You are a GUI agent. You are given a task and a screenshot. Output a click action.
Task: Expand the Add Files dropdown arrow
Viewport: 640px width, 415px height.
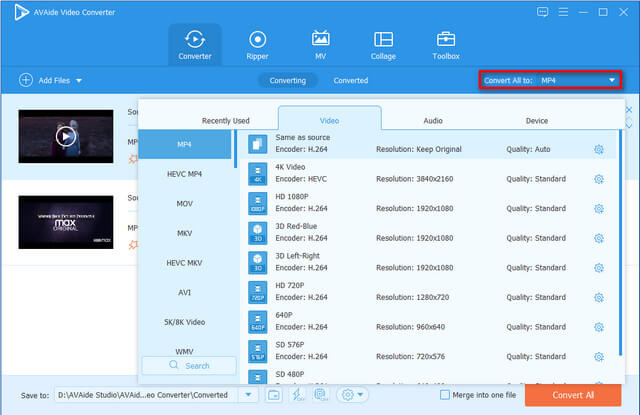pos(79,80)
